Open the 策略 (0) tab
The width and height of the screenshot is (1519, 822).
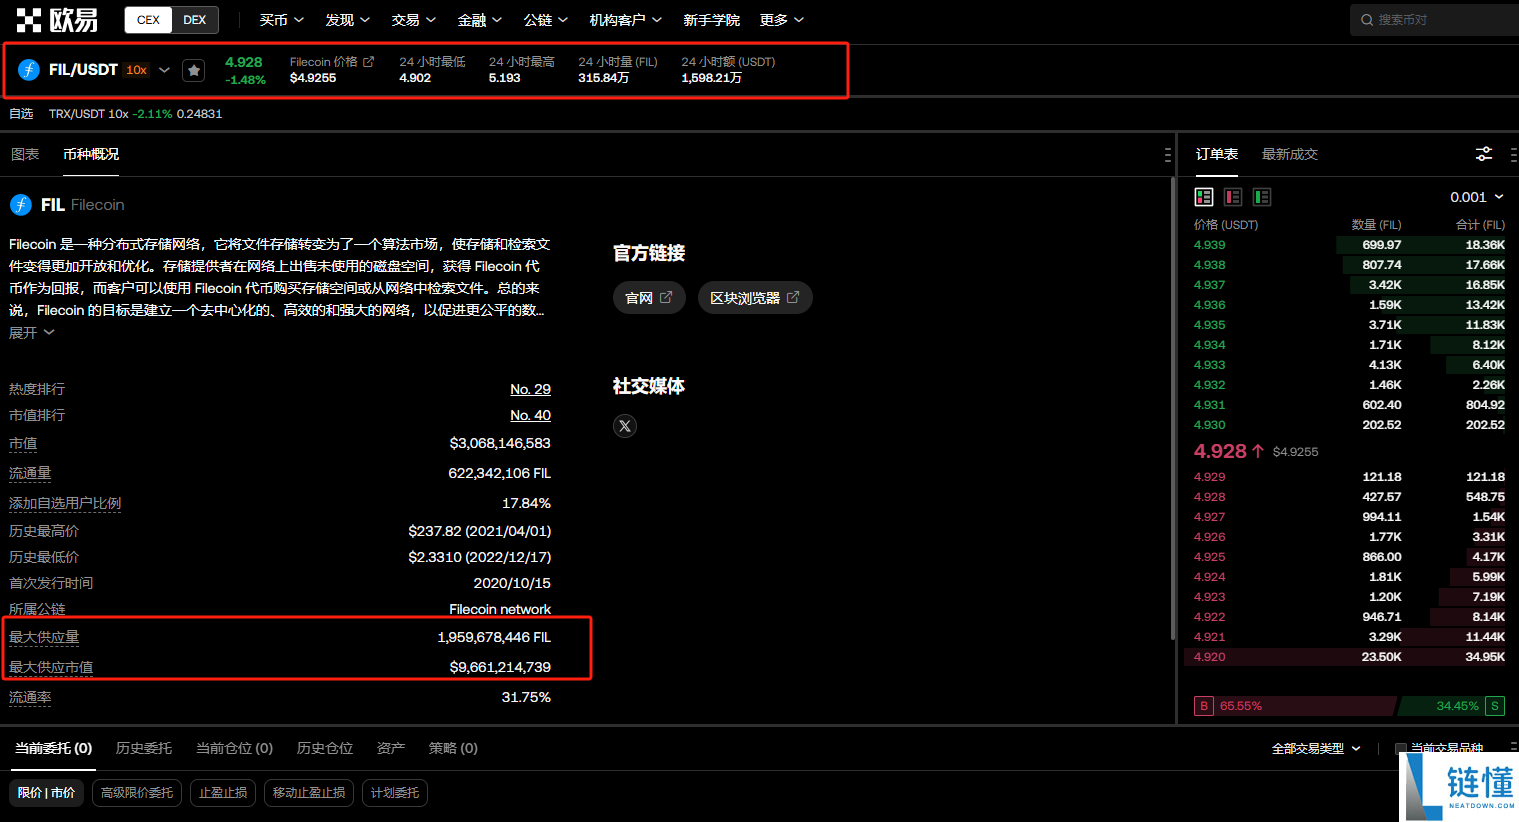tap(453, 748)
